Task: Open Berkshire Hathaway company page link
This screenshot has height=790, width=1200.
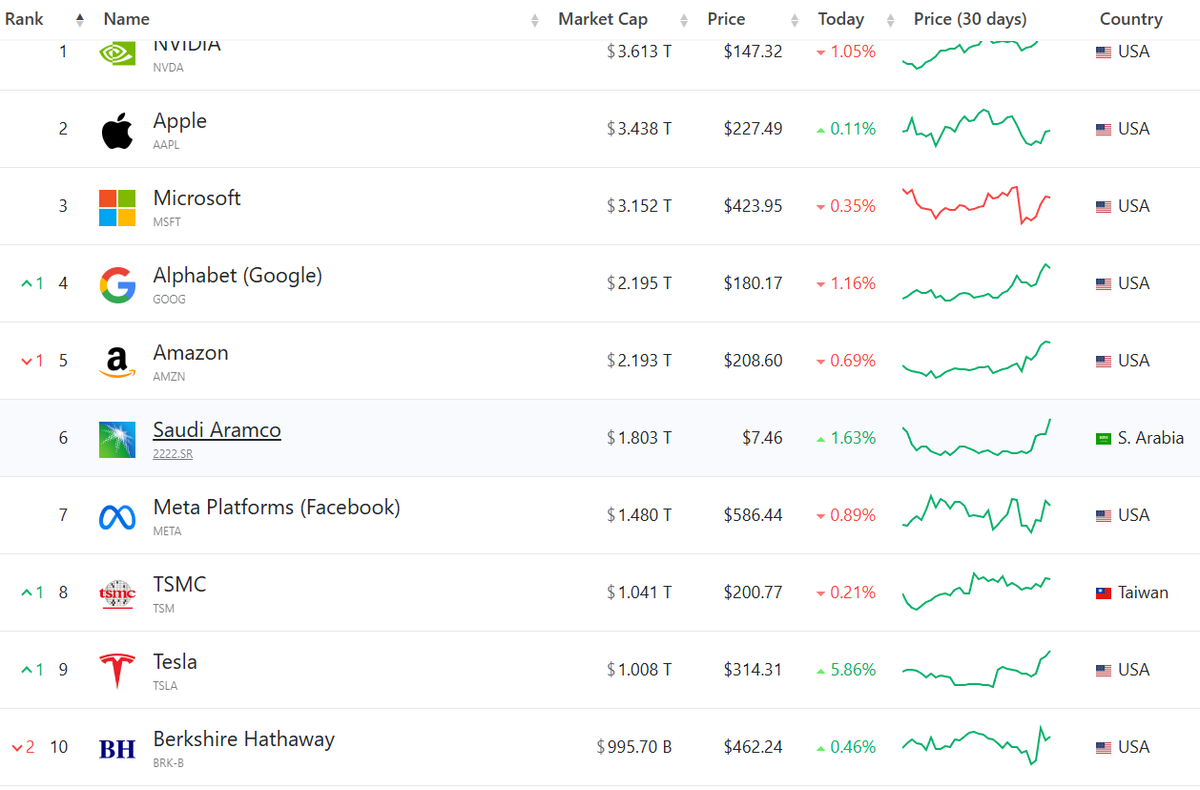Action: pyautogui.click(x=243, y=739)
